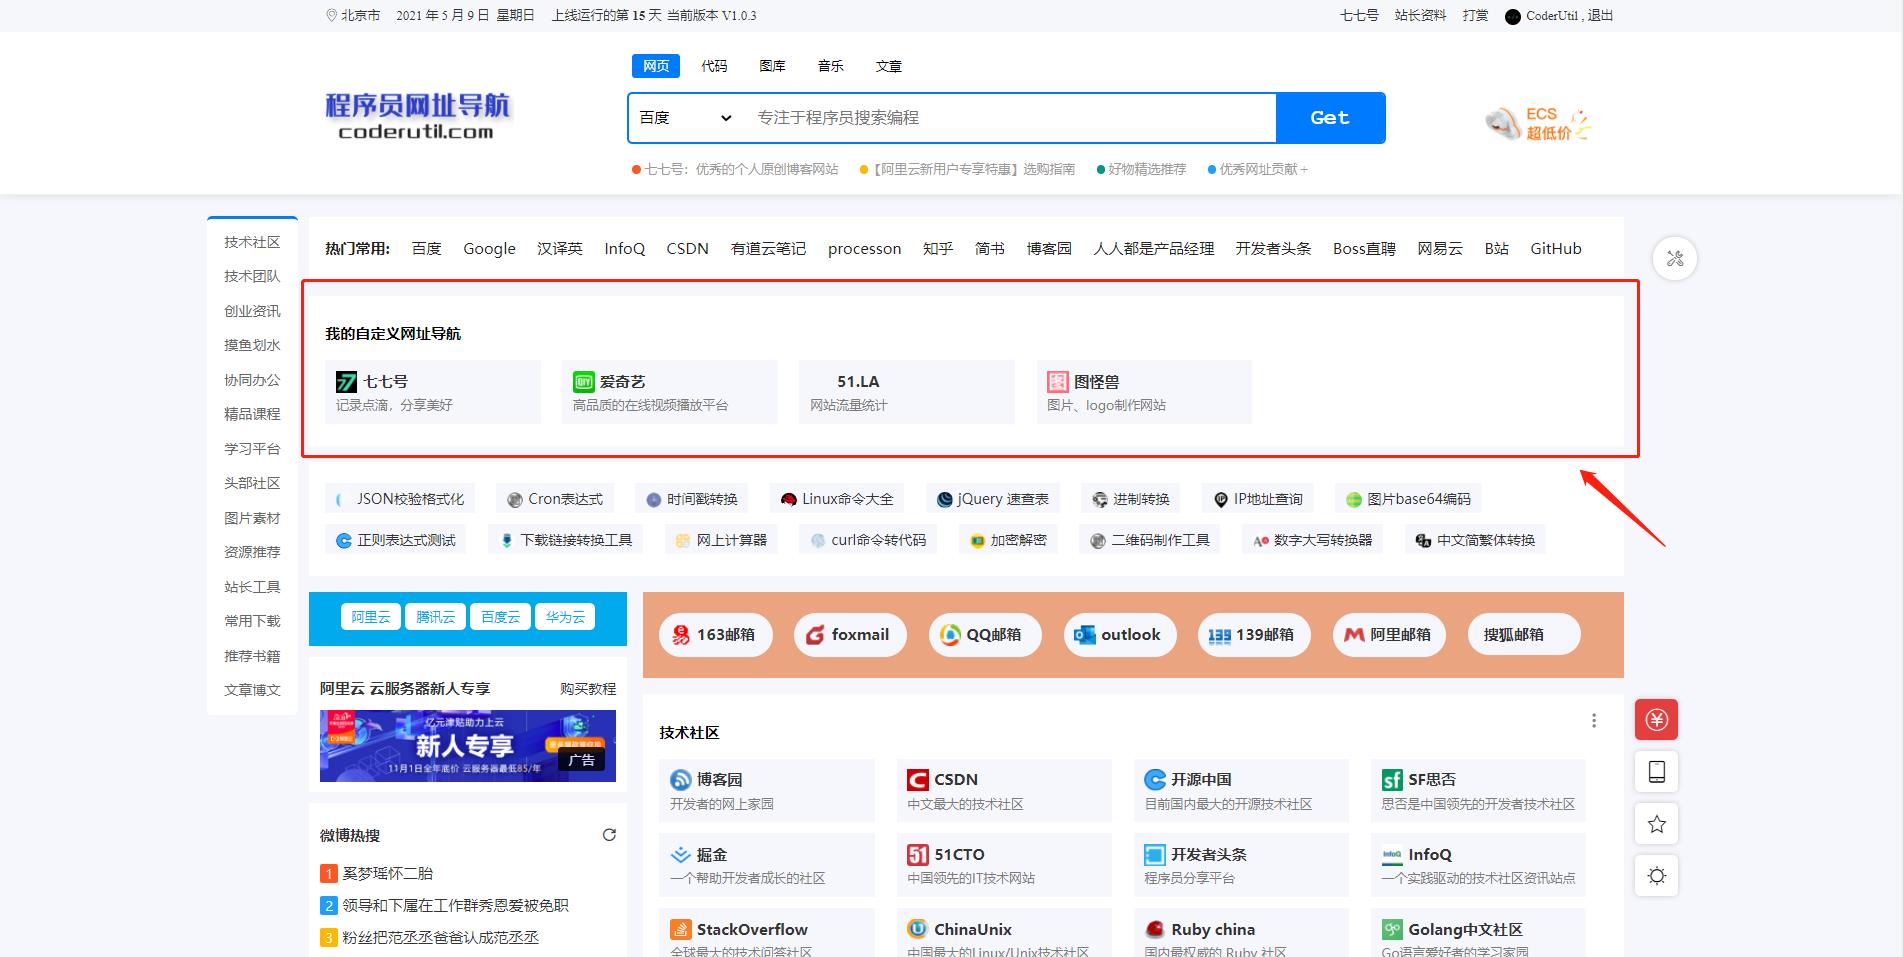This screenshot has width=1903, height=957.
Task: Toggle the sun light-mode icon
Action: (1657, 876)
